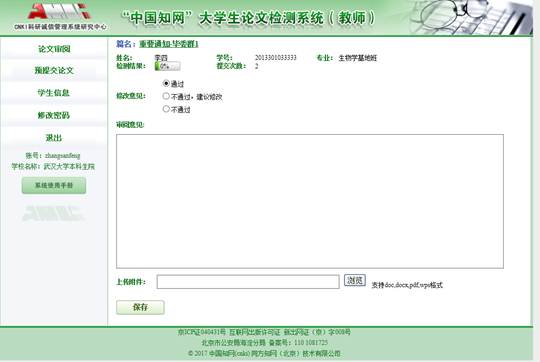
Task: Click submission count value 2
Action: [257, 66]
